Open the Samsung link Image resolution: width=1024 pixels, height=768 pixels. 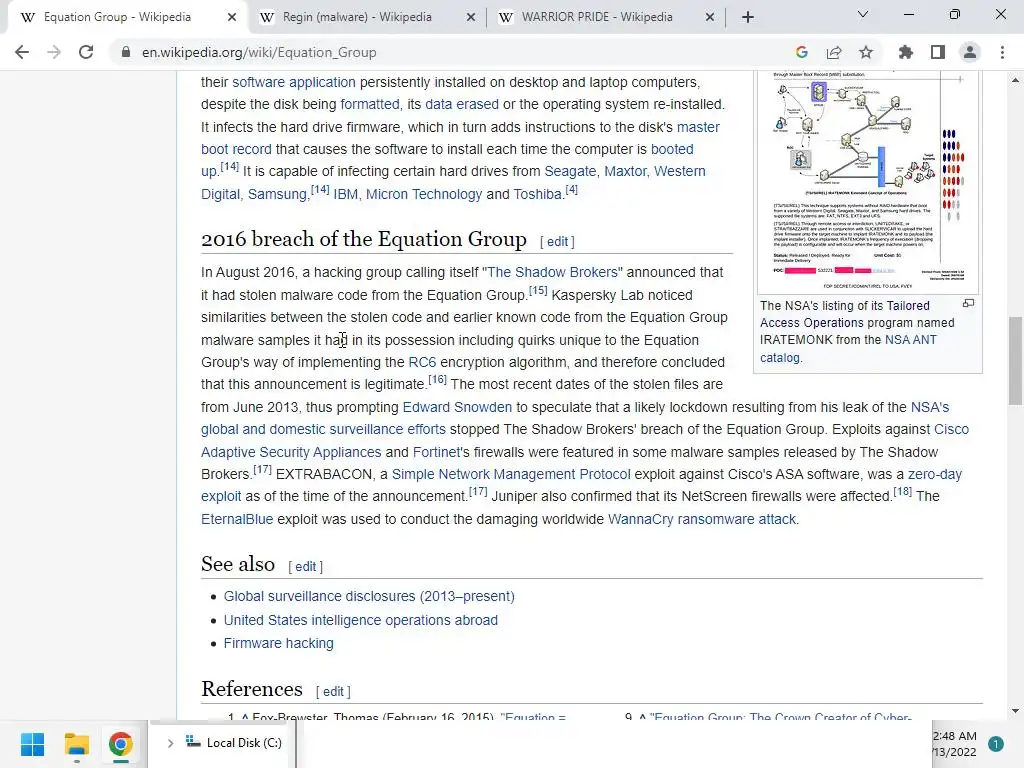(x=277, y=195)
